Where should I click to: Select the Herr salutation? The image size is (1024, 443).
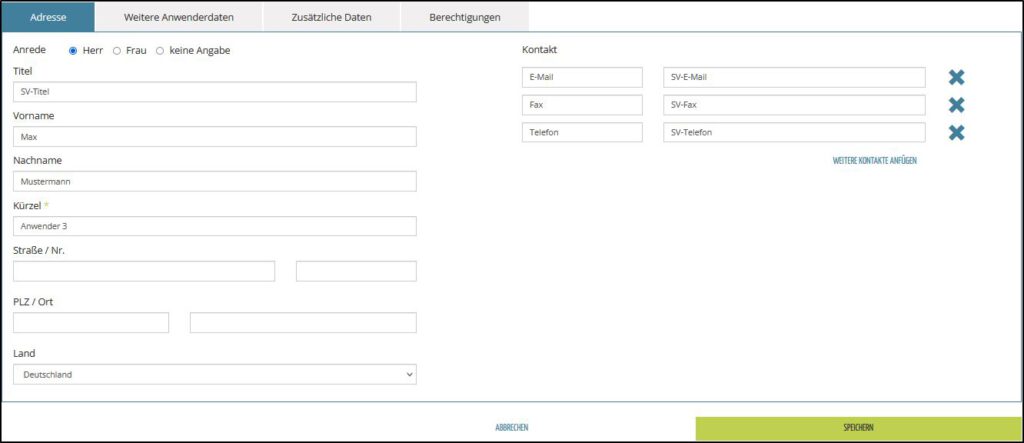(73, 51)
